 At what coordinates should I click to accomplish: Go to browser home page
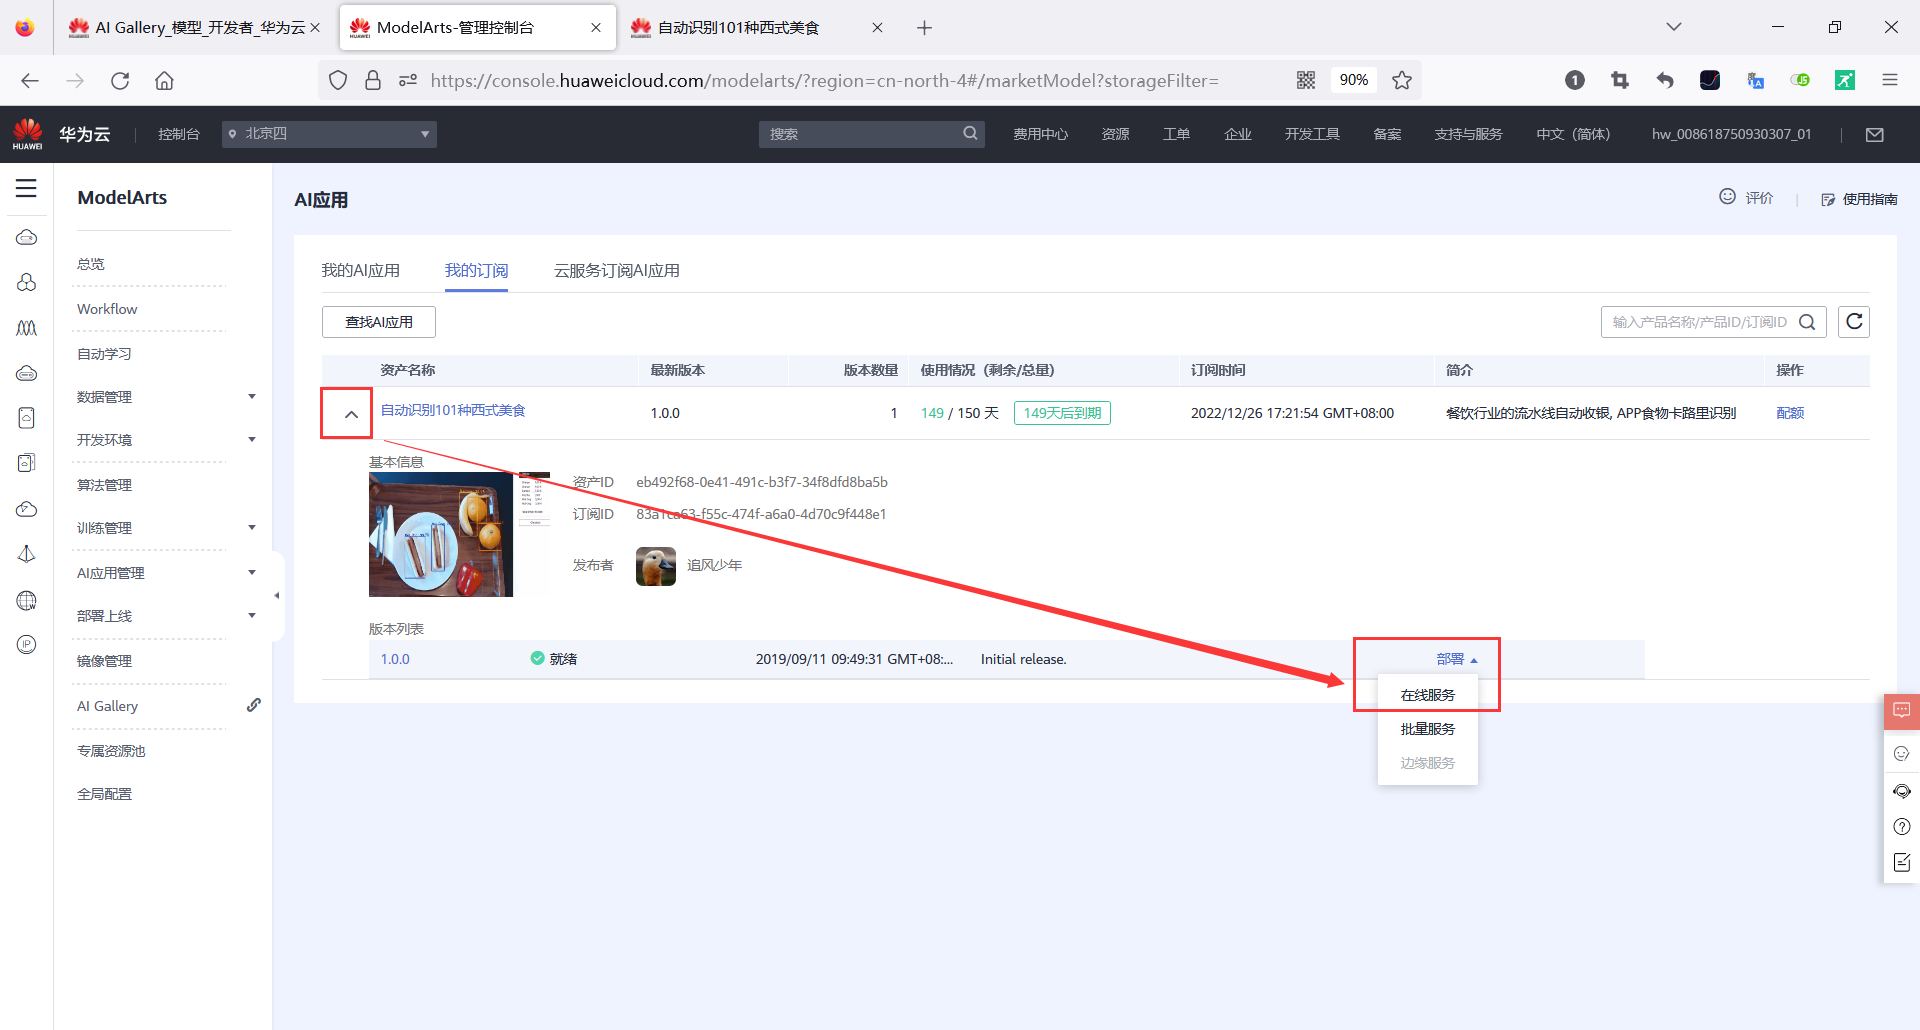point(164,81)
